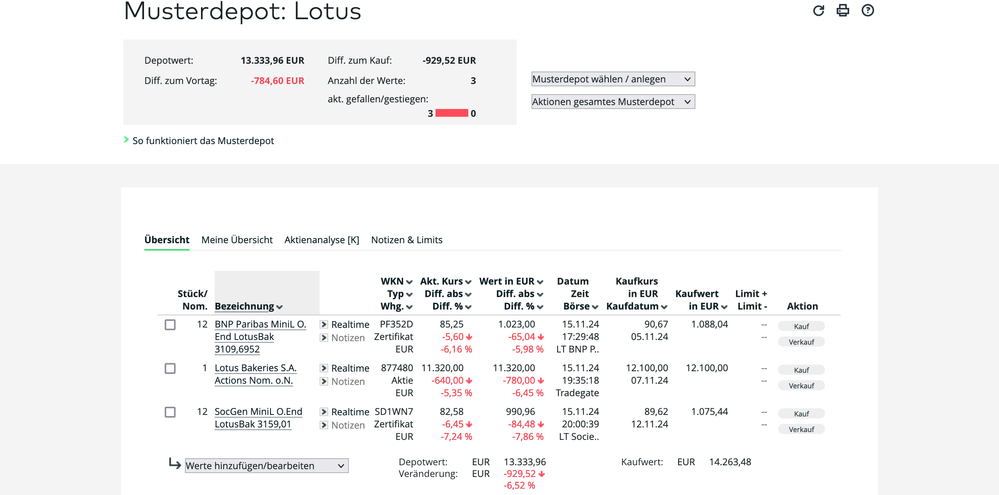Click the Kauf button for Lotus Bakeries S.A.
The width and height of the screenshot is (999, 495).
801,370
